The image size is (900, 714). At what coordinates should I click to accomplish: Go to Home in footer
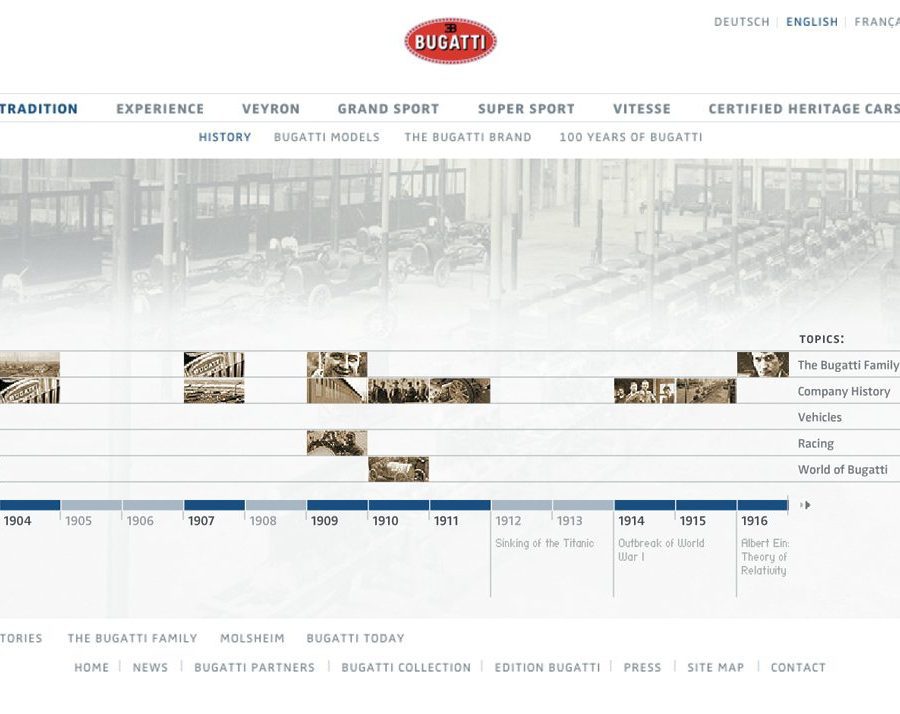[x=92, y=668]
